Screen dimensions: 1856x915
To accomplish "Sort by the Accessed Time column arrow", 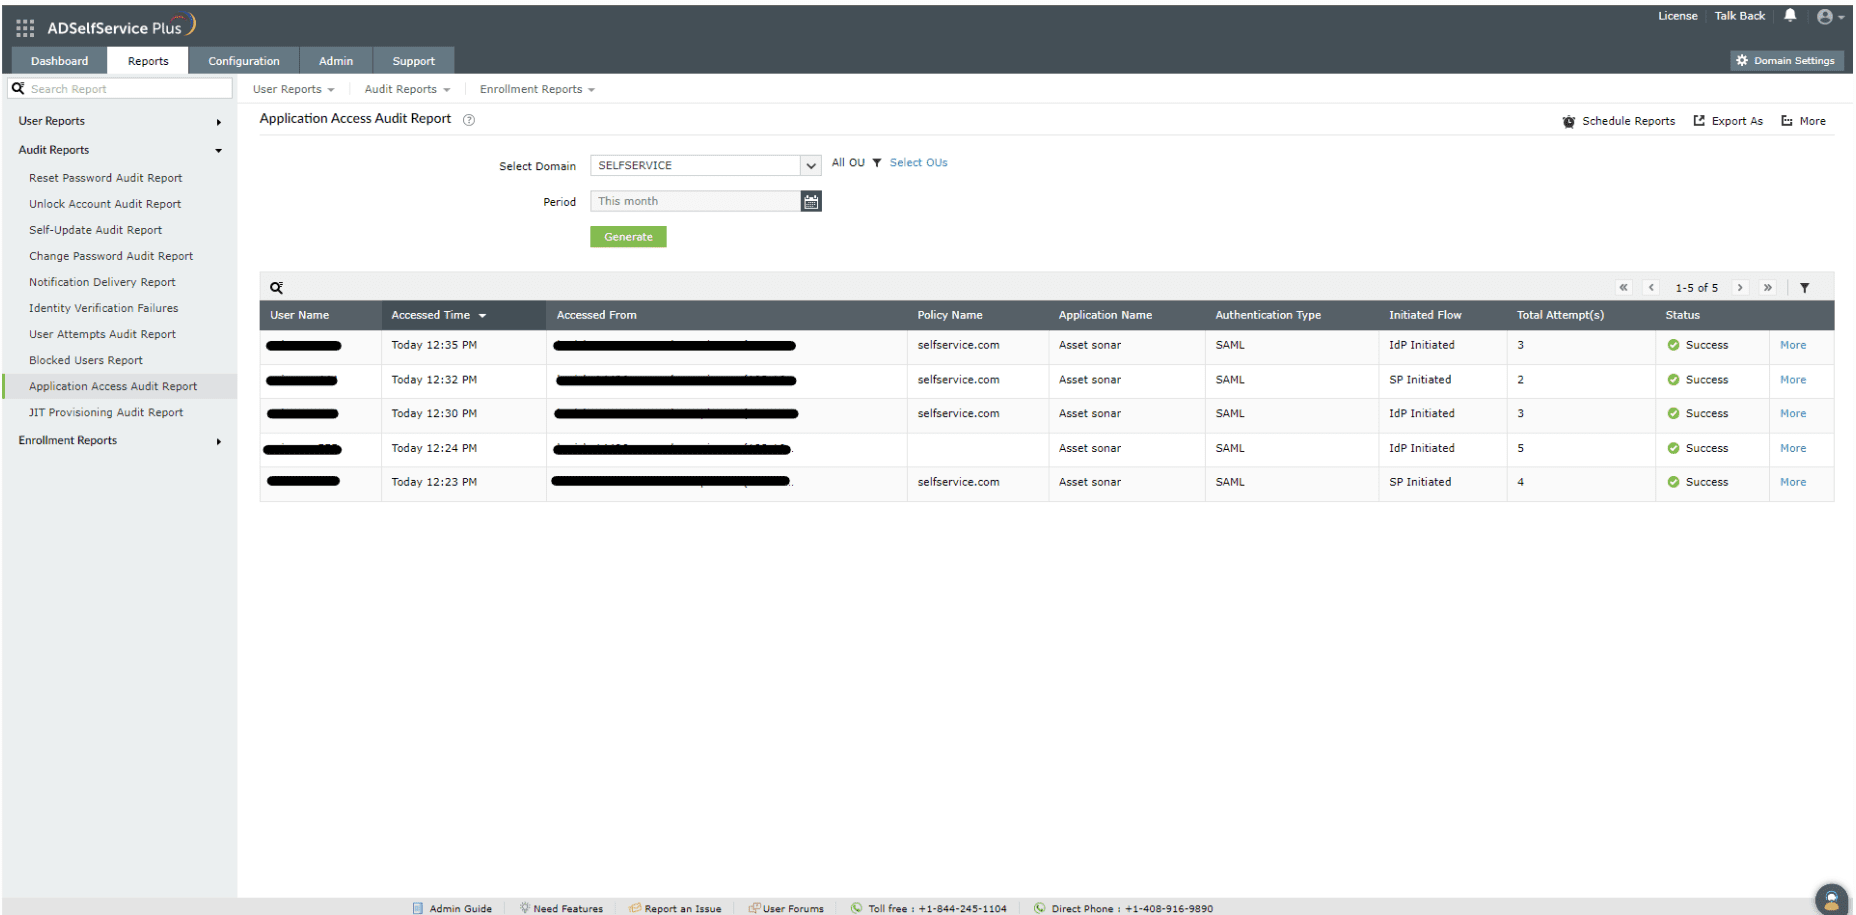I will coord(483,314).
